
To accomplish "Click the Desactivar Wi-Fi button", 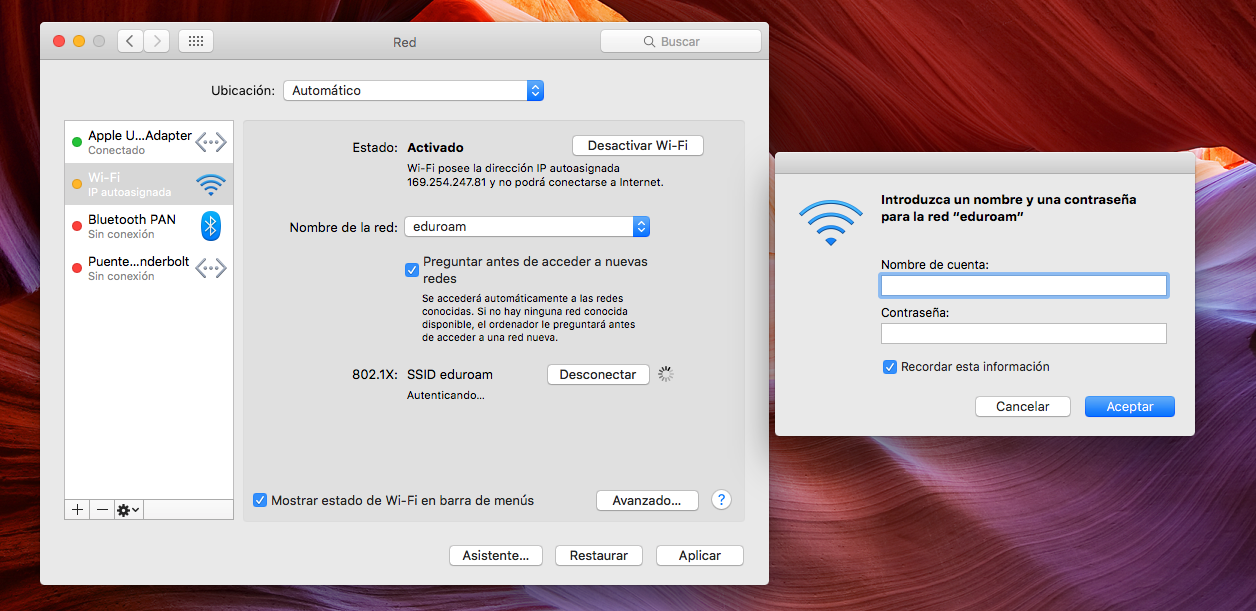I will coord(638,146).
